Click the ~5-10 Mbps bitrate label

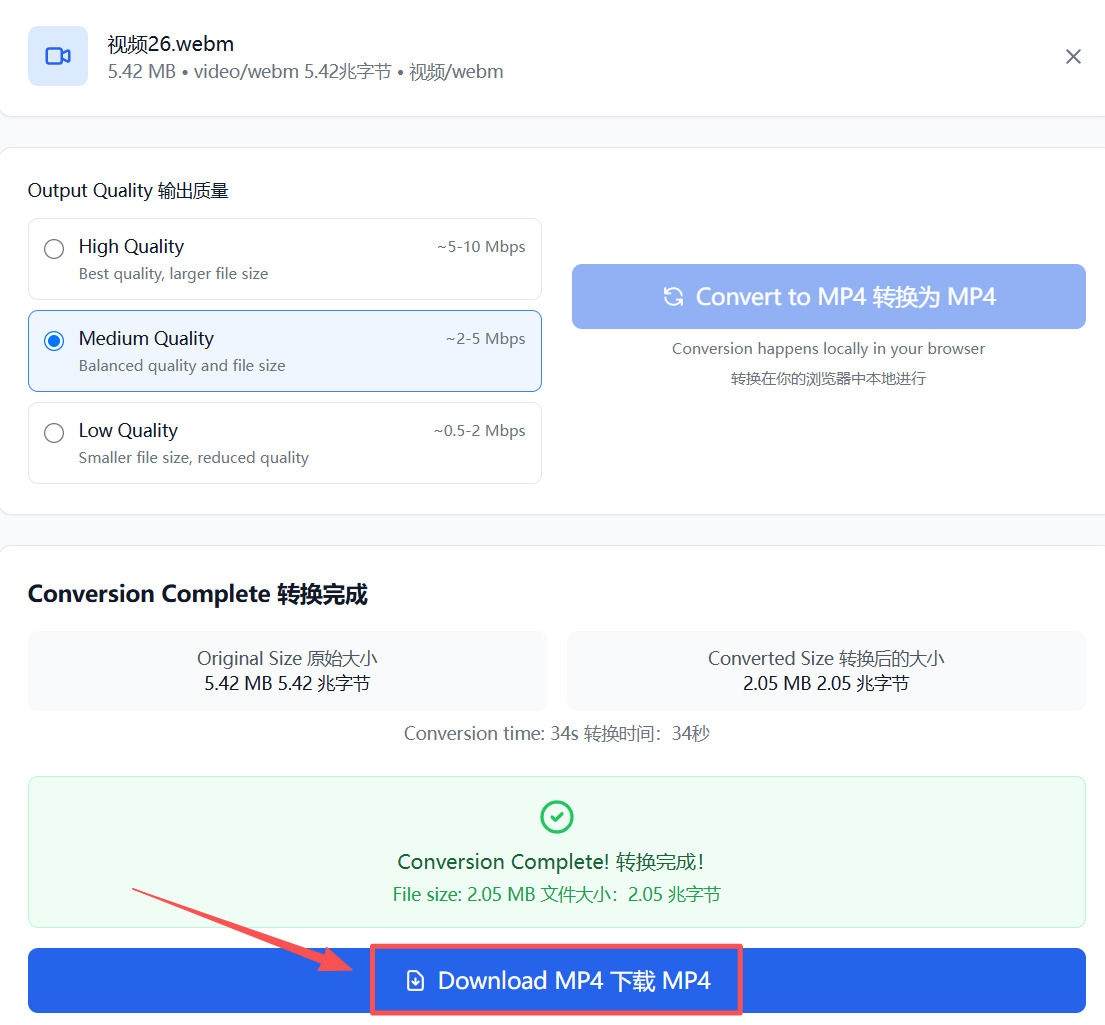481,247
